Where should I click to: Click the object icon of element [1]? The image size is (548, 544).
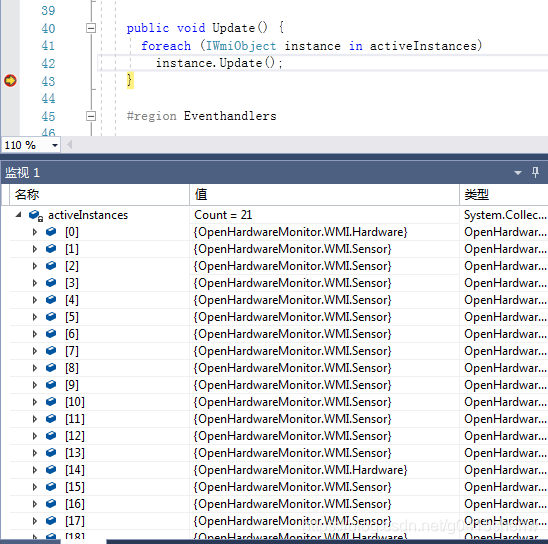coord(51,248)
